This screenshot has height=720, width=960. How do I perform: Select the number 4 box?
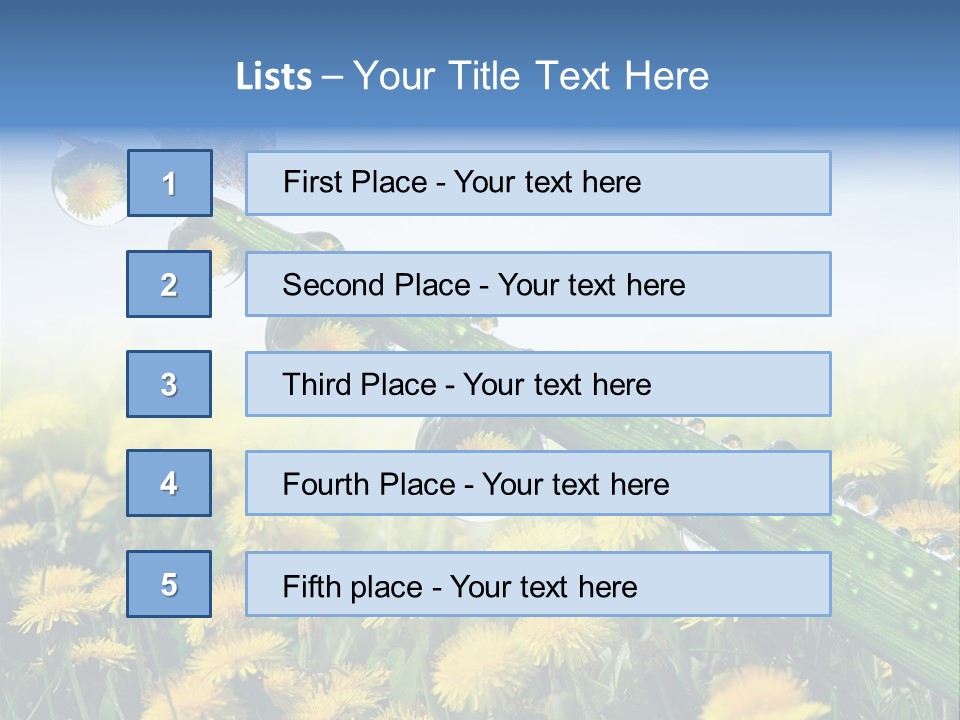[169, 484]
